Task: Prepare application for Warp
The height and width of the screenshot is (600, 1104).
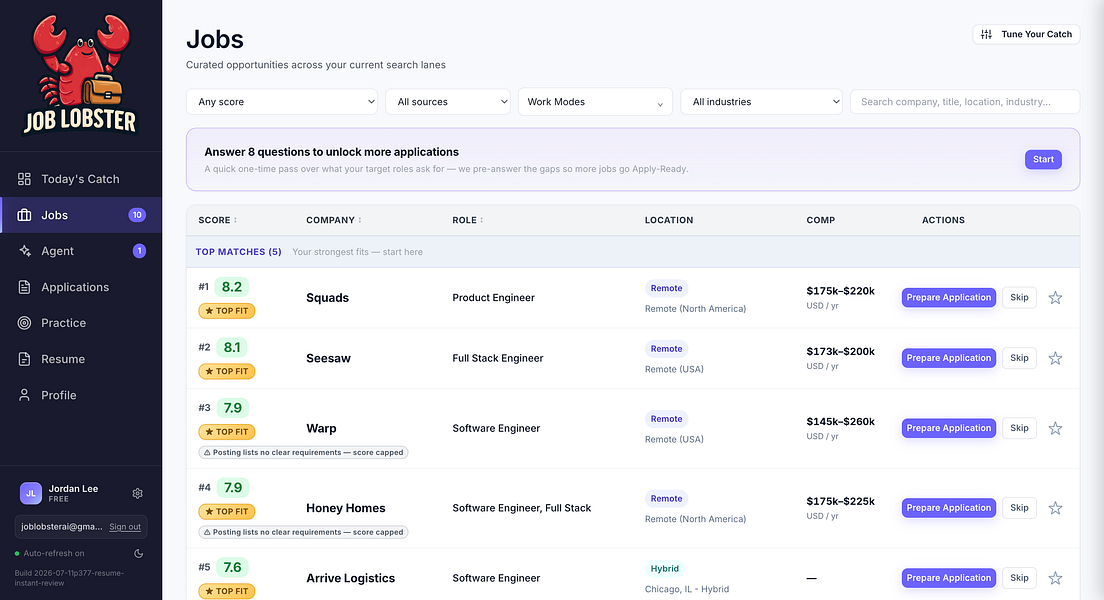Action: point(948,427)
